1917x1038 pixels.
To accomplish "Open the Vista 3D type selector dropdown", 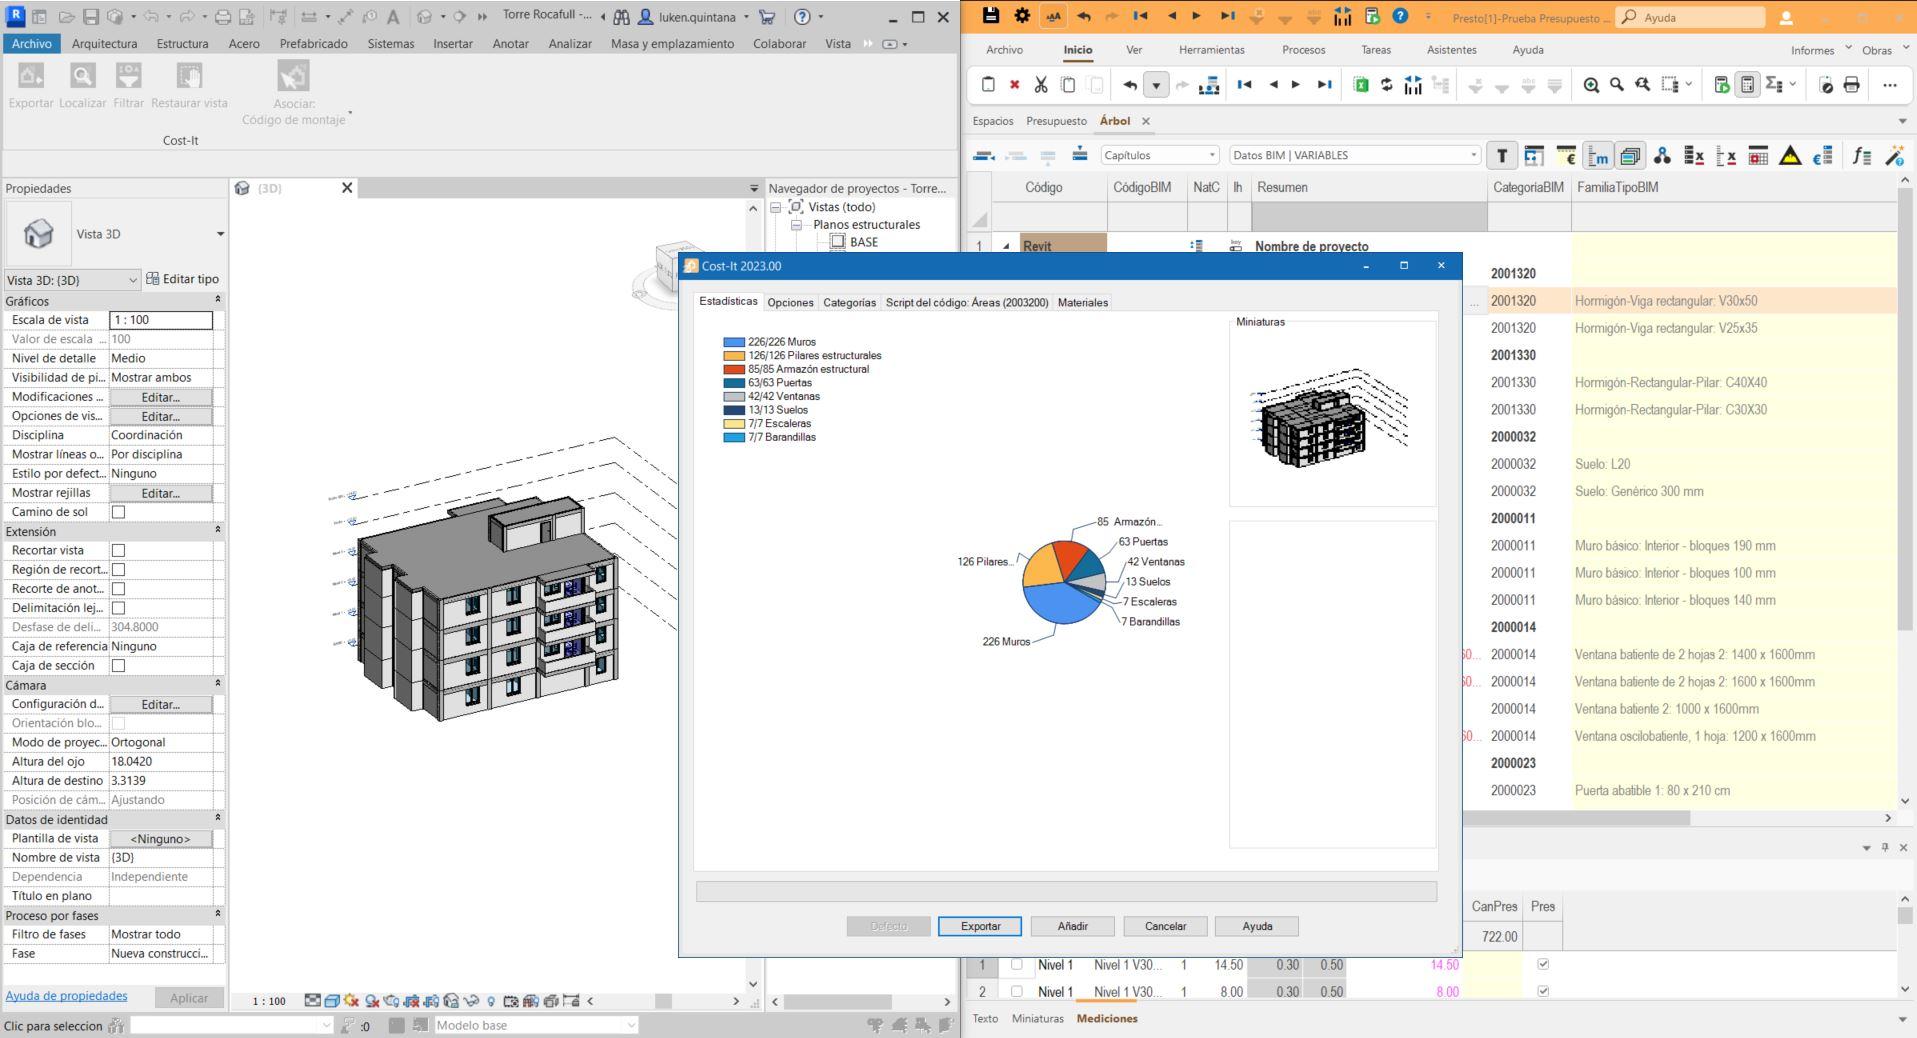I will click(220, 234).
